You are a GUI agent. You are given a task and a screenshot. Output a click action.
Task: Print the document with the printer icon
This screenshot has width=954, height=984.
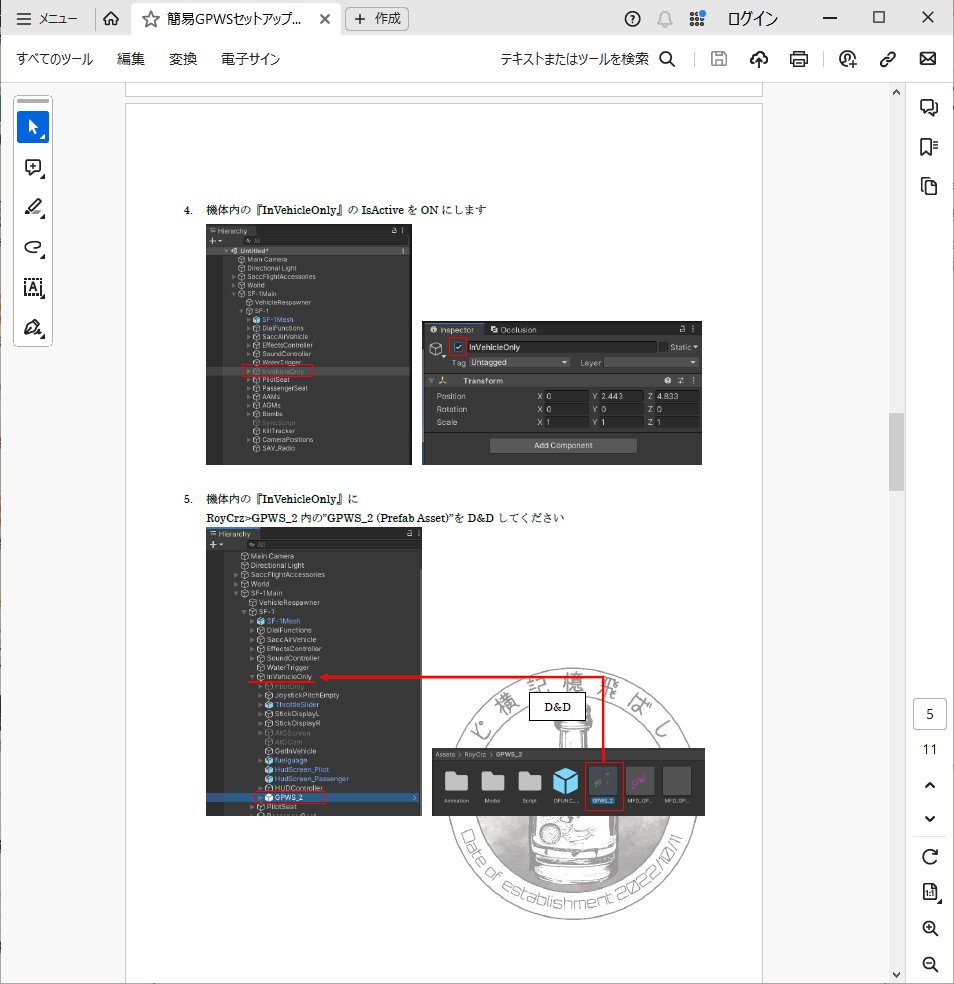(798, 59)
